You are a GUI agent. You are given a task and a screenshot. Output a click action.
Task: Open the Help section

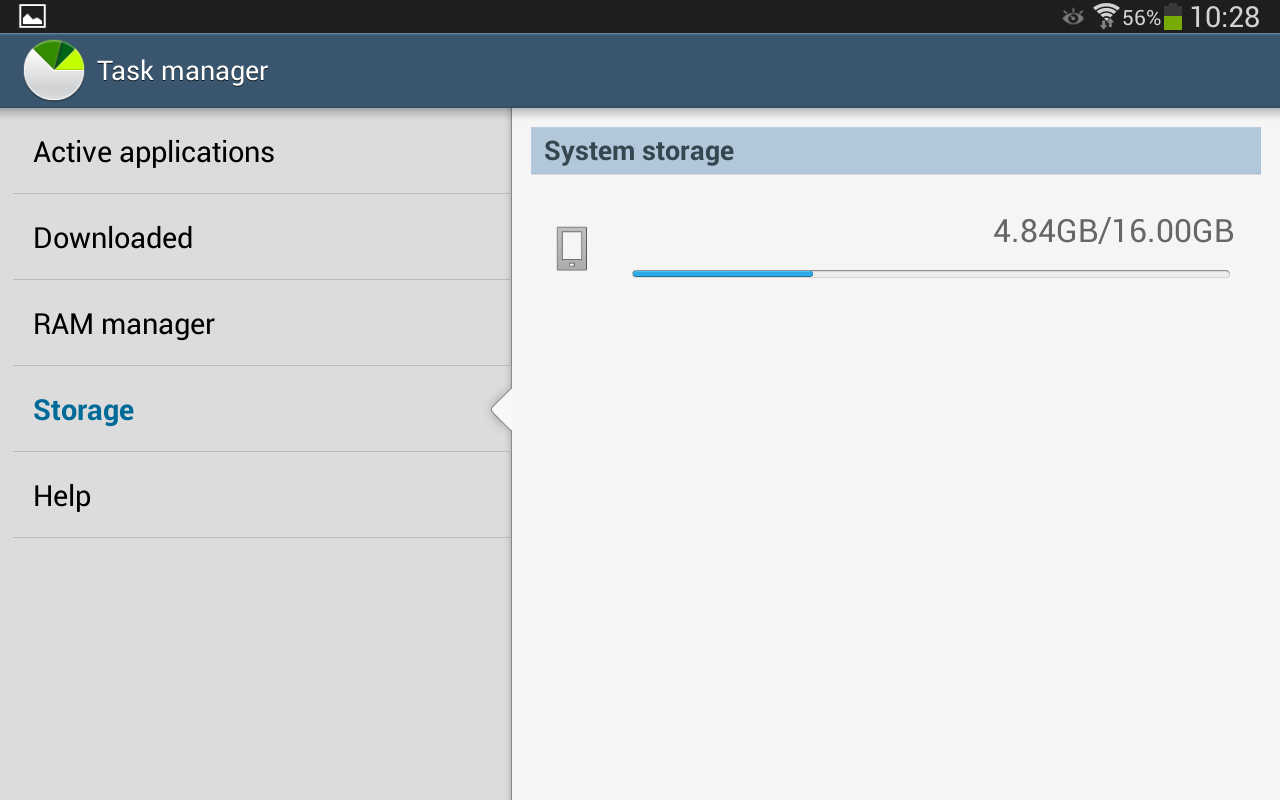pyautogui.click(x=62, y=496)
